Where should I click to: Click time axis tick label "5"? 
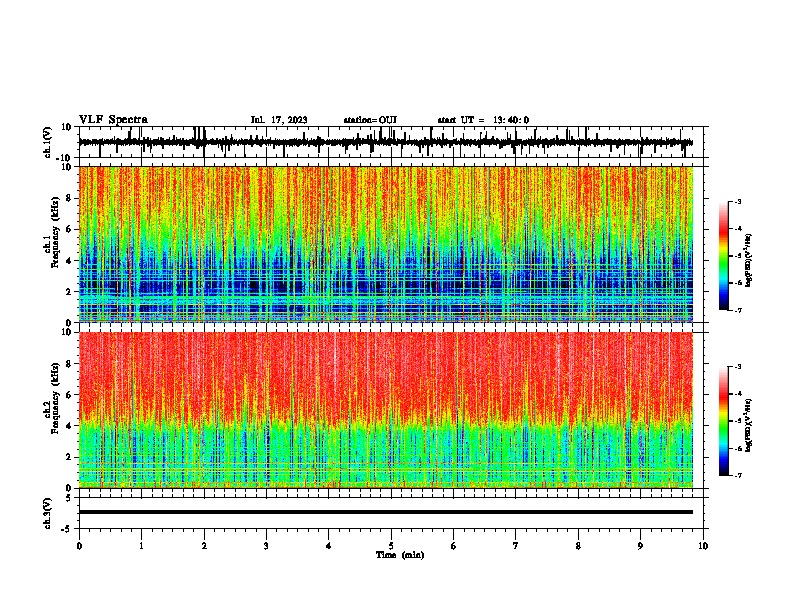[391, 546]
